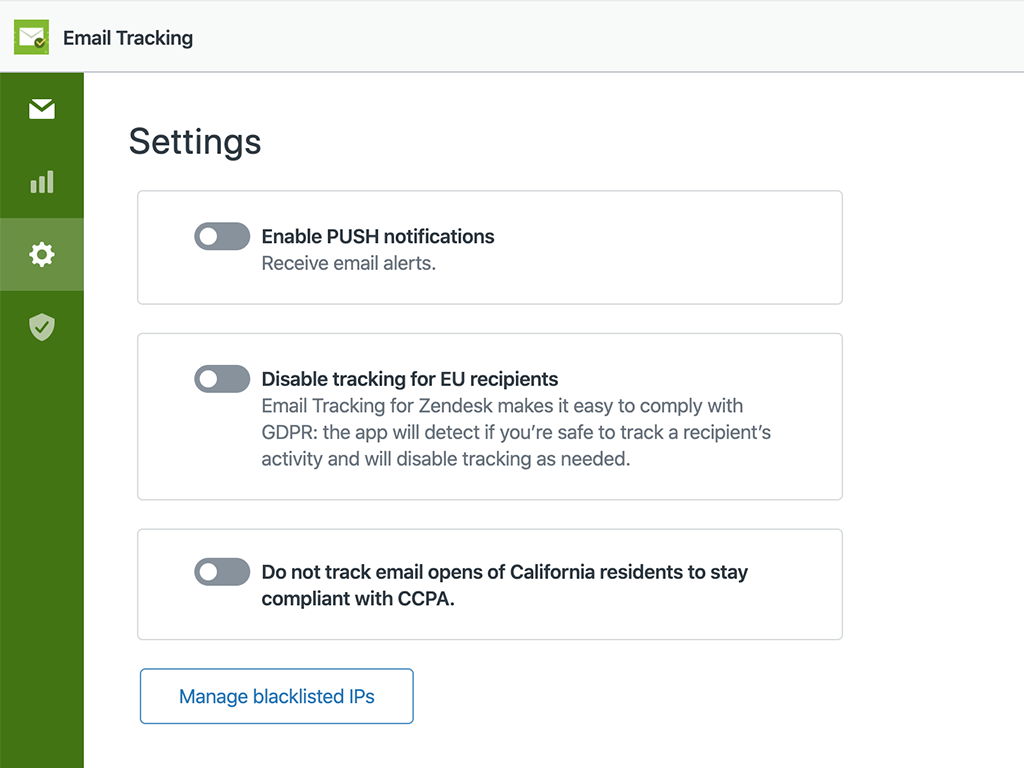
Task: Click Disable tracking for EU recipients label
Action: click(410, 379)
